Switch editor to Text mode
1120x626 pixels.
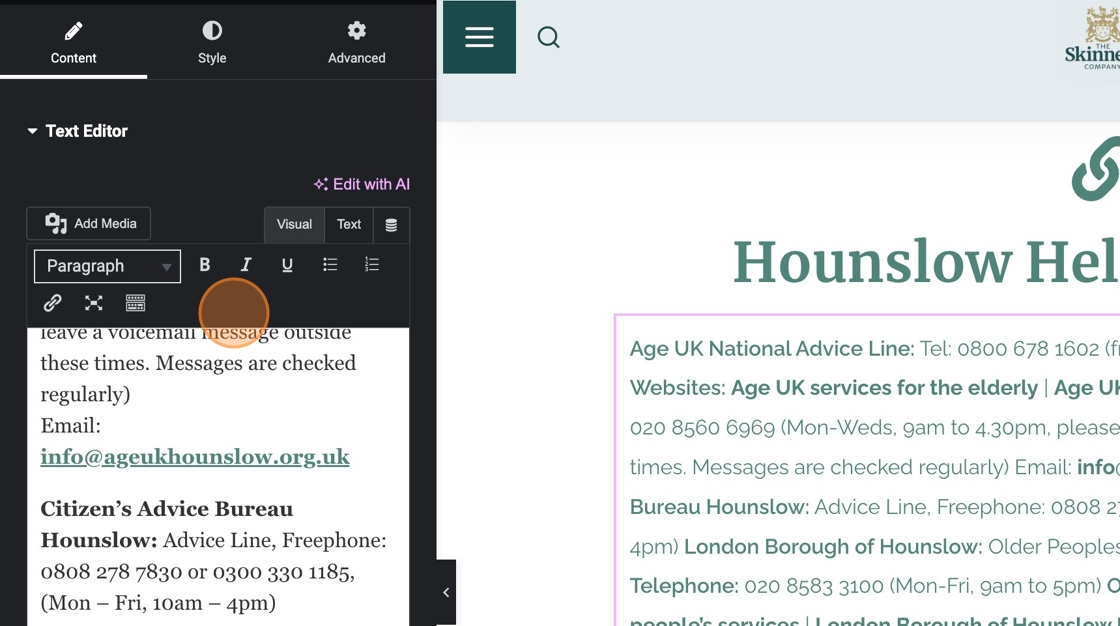point(349,224)
